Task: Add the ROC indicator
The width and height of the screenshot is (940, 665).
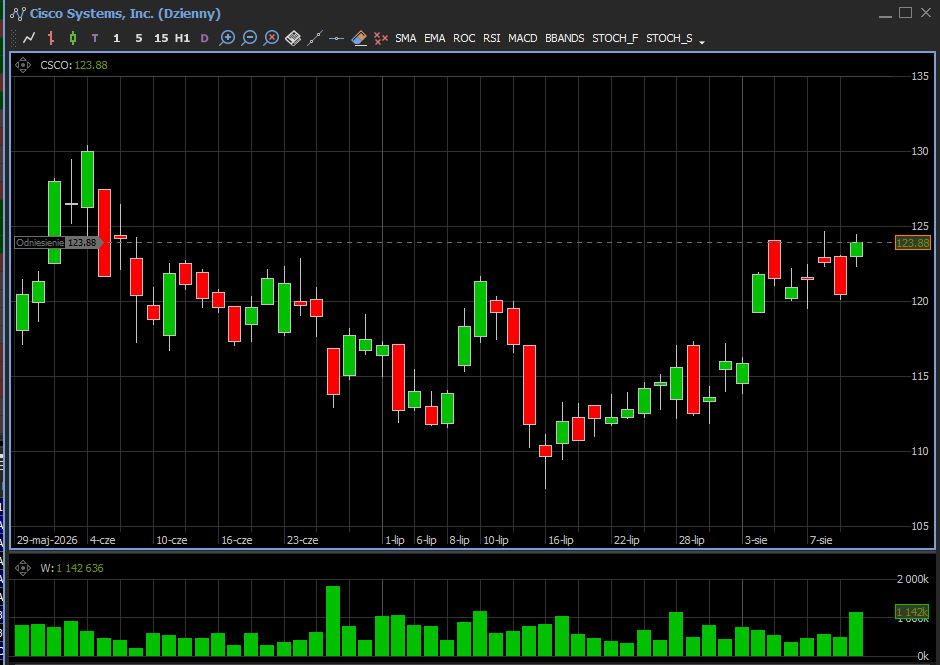Action: click(464, 38)
